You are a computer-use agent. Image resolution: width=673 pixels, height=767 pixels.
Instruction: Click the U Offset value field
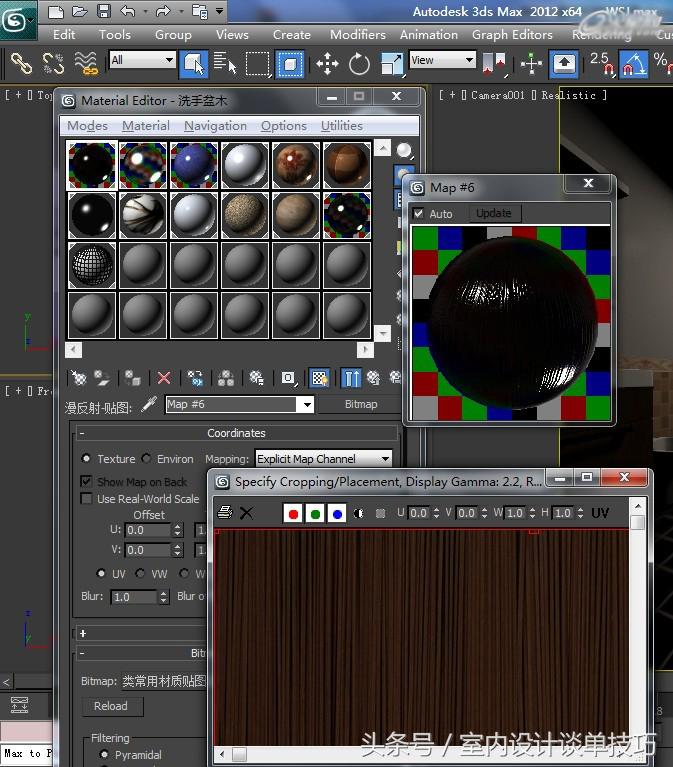point(148,530)
